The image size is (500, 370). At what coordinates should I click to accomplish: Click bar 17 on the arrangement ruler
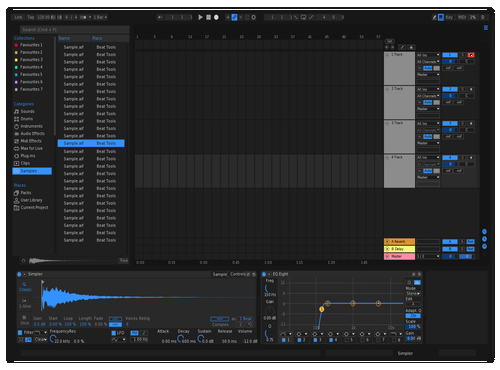(207, 37)
